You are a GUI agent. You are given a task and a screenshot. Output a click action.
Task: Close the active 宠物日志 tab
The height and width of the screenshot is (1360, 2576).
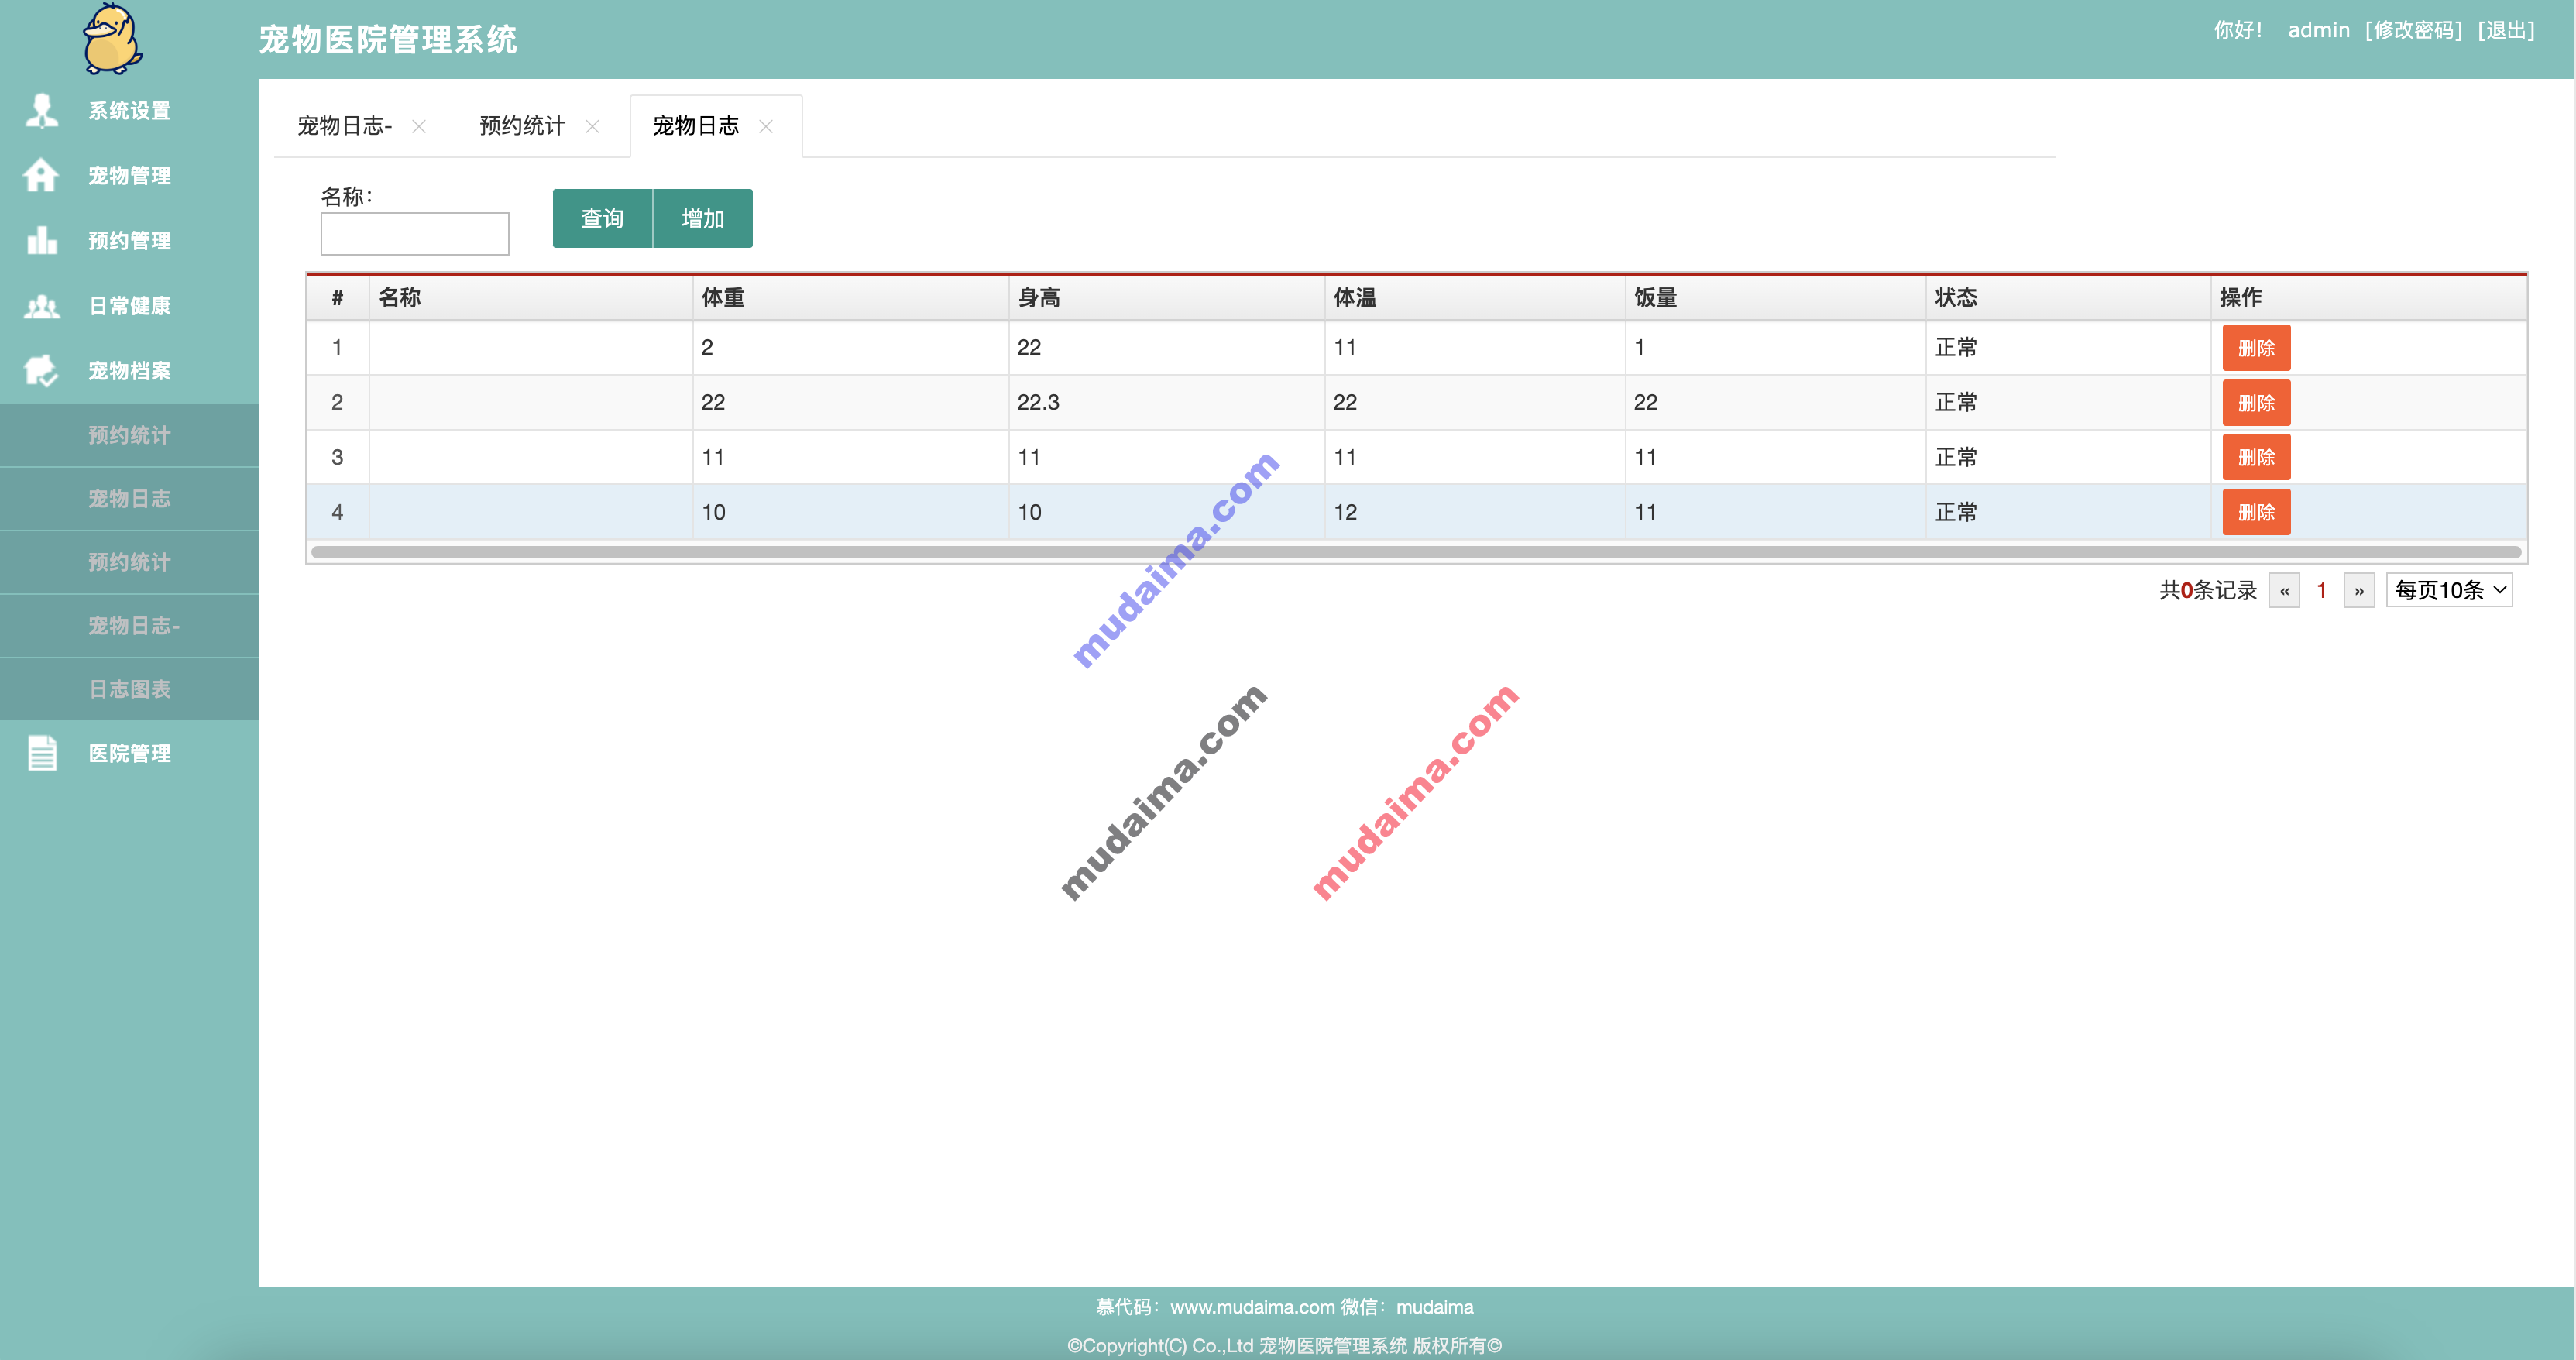[x=766, y=126]
